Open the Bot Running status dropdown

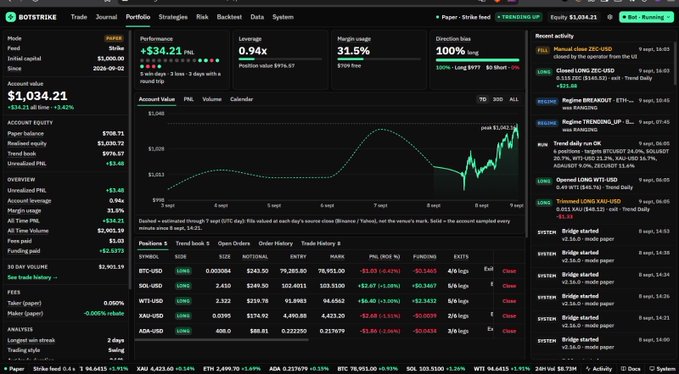click(646, 17)
